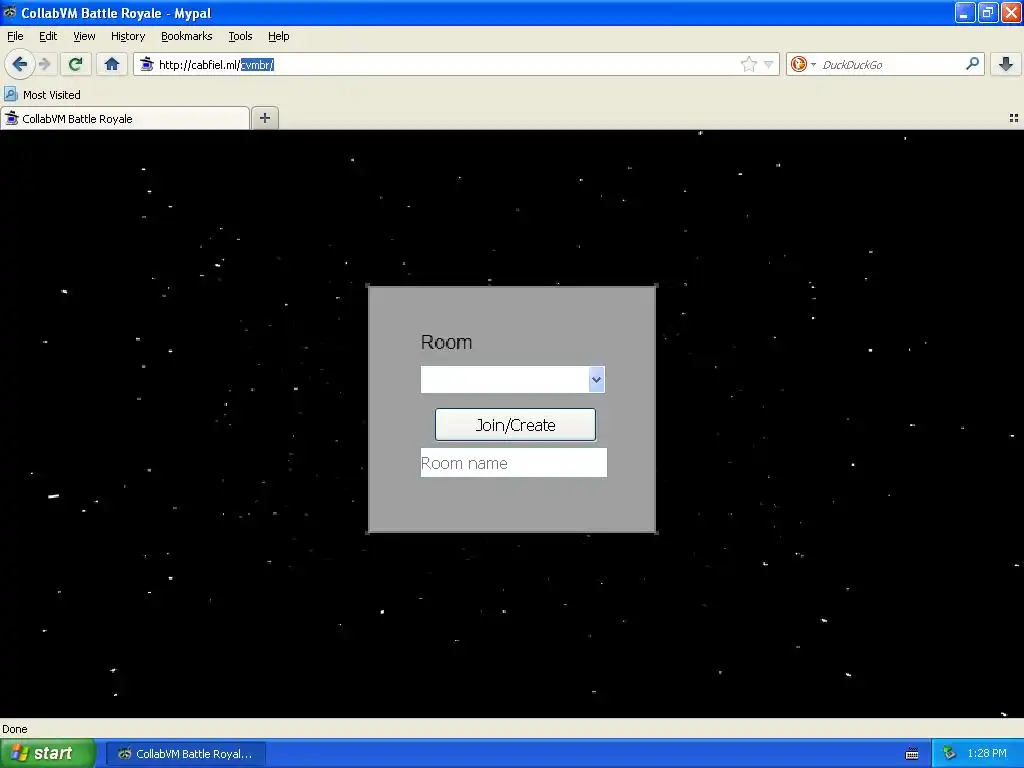Bookmark this page with the star icon
Viewport: 1024px width, 768px height.
[748, 64]
